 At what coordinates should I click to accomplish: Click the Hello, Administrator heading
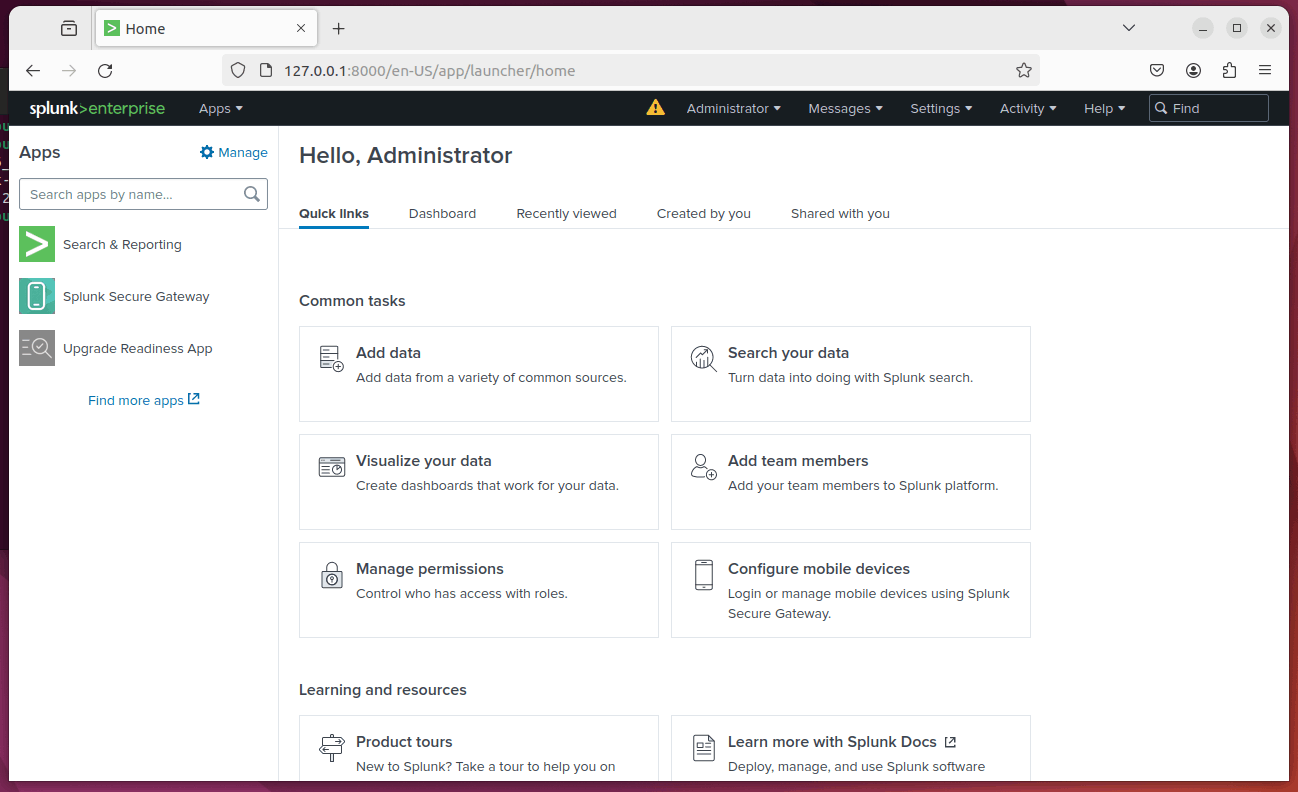(x=405, y=155)
